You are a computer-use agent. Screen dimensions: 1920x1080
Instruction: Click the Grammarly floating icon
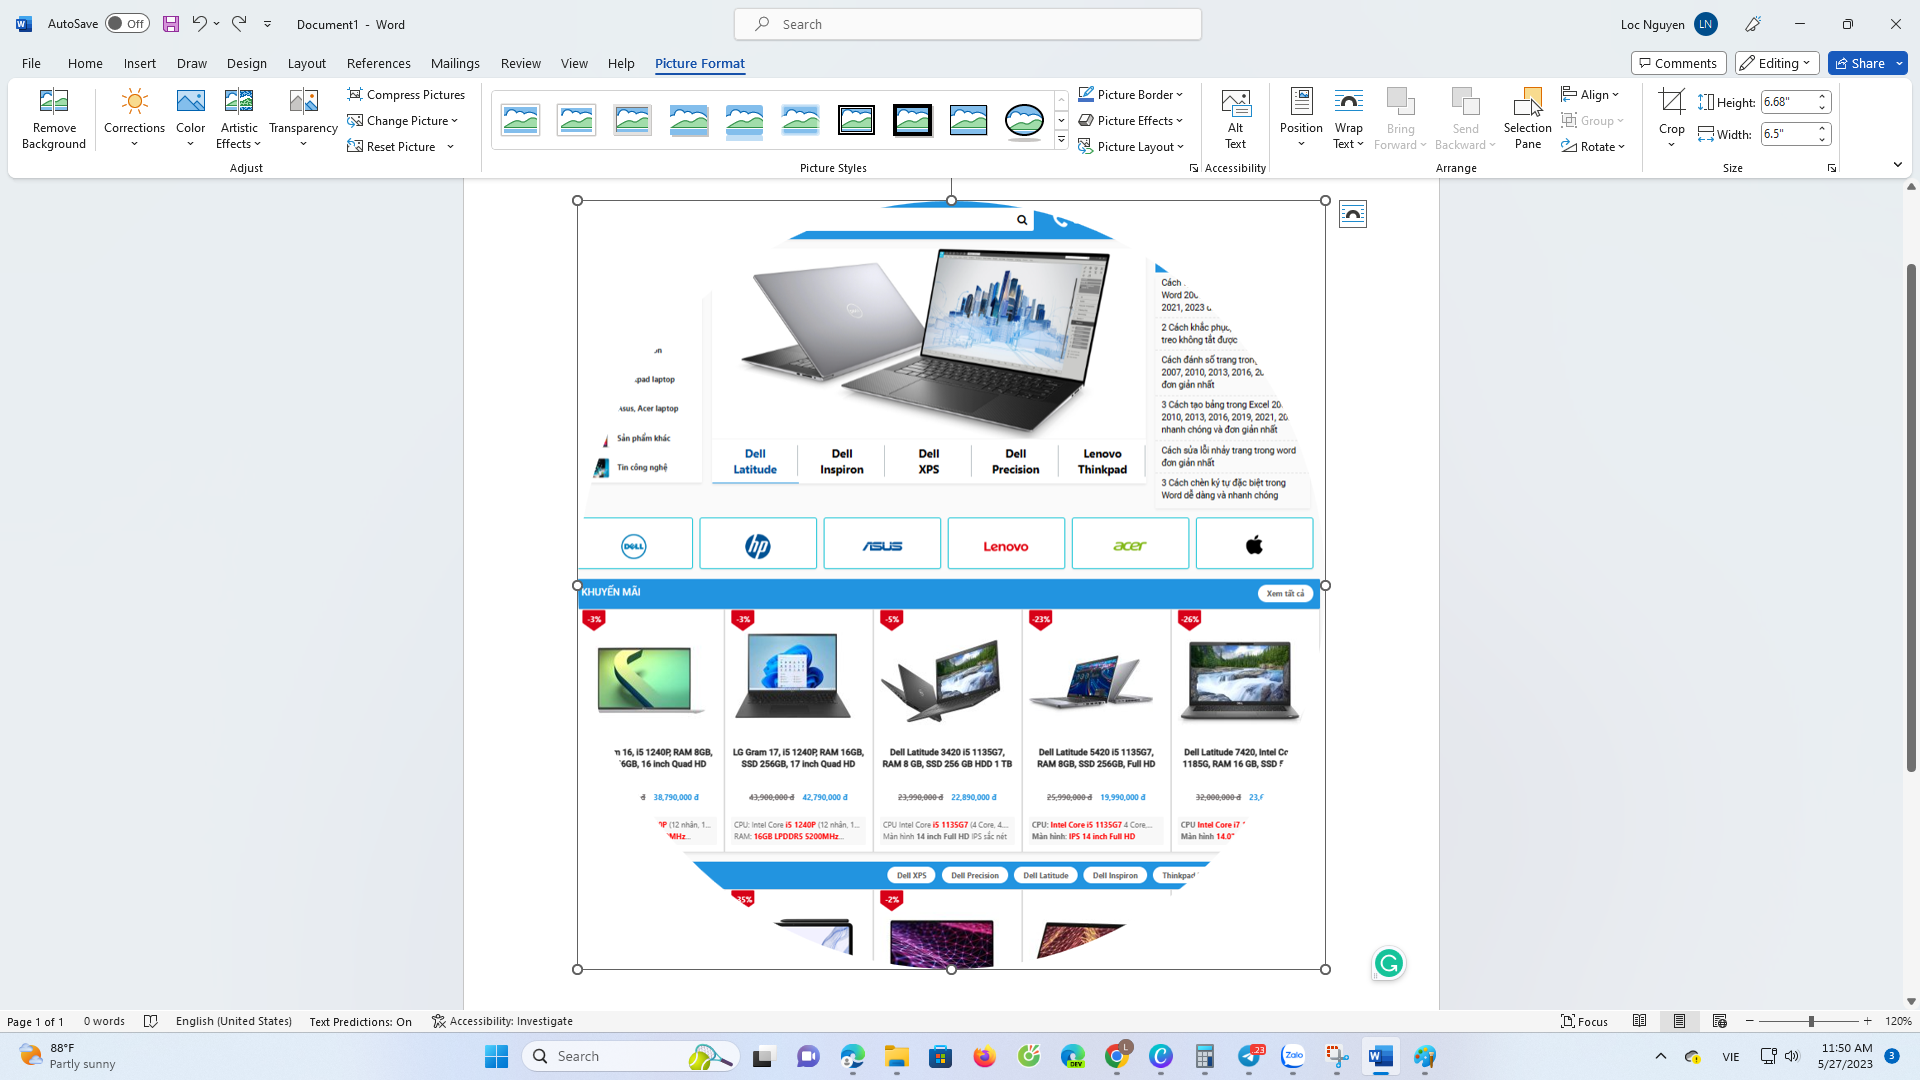pyautogui.click(x=1388, y=963)
